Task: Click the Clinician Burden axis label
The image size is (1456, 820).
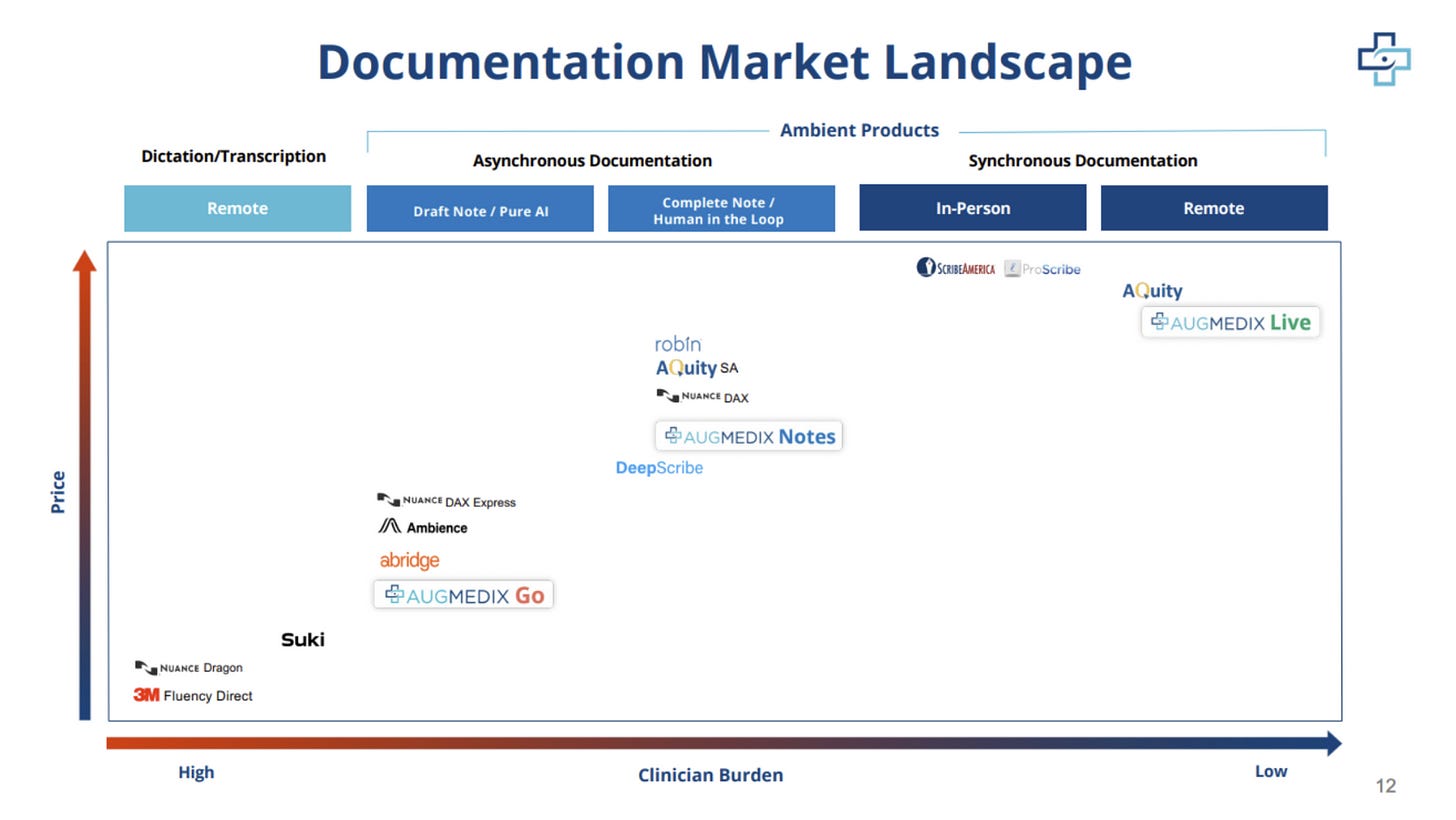Action: pos(710,775)
